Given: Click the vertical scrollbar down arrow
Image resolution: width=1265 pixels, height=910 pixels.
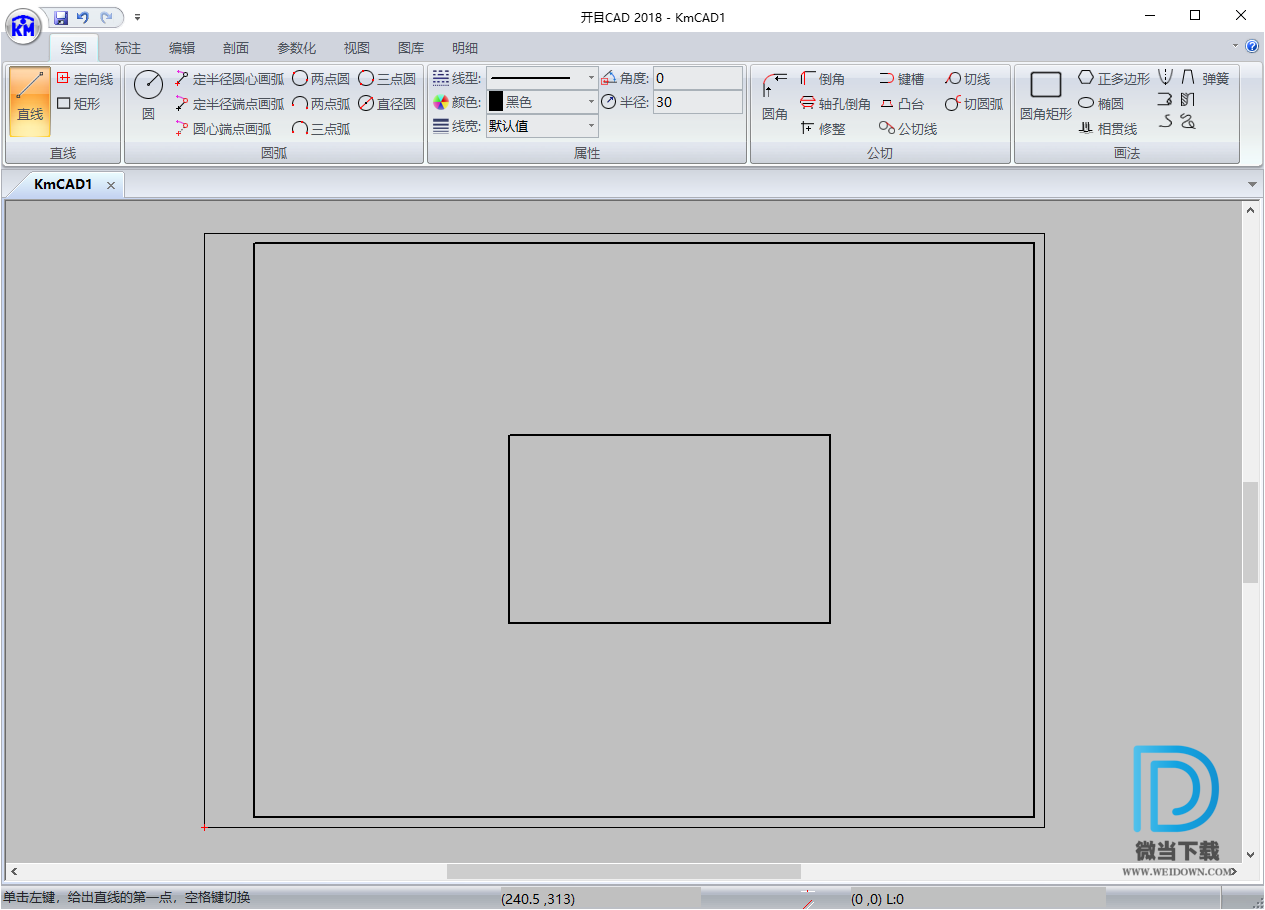Looking at the screenshot, I should [x=1250, y=855].
